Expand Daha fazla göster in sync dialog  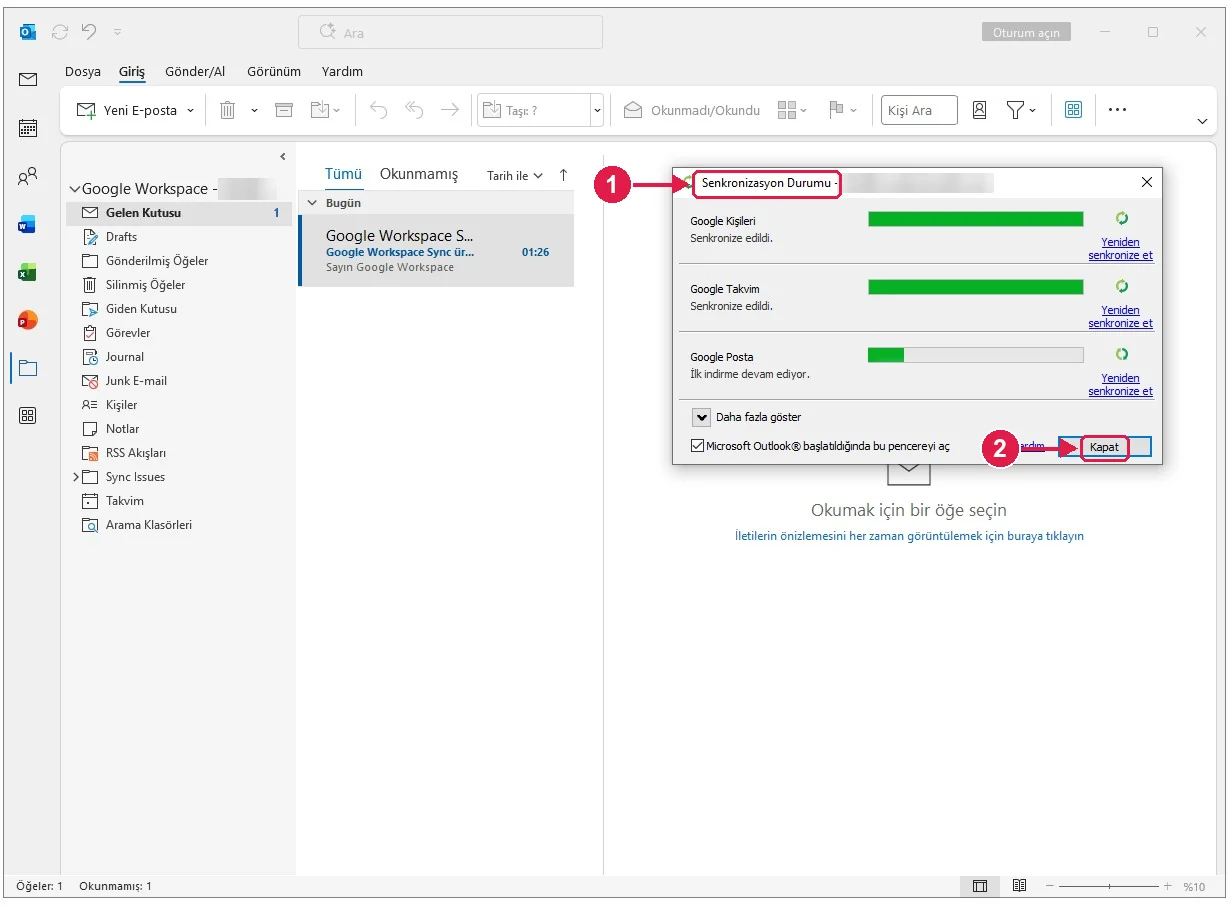coord(701,417)
